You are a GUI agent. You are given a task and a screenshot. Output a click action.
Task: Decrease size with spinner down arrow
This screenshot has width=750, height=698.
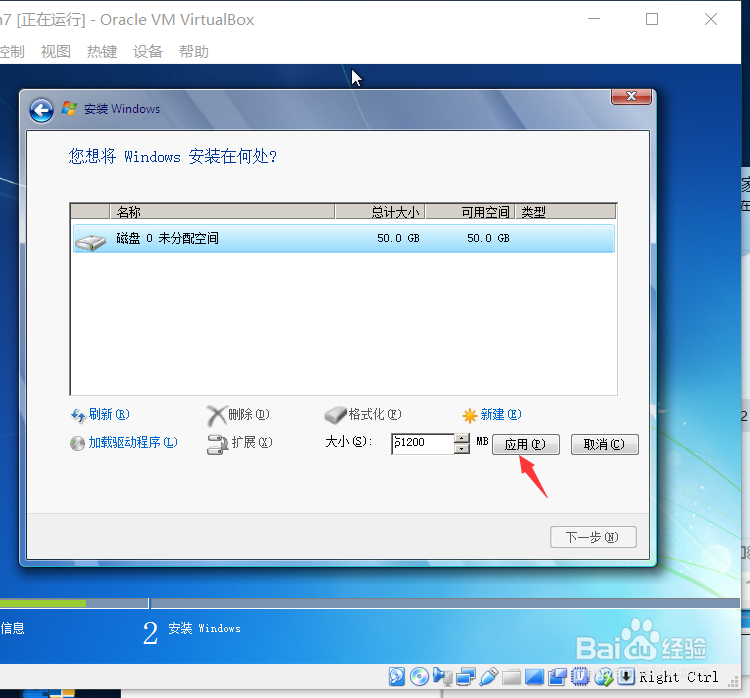click(462, 449)
